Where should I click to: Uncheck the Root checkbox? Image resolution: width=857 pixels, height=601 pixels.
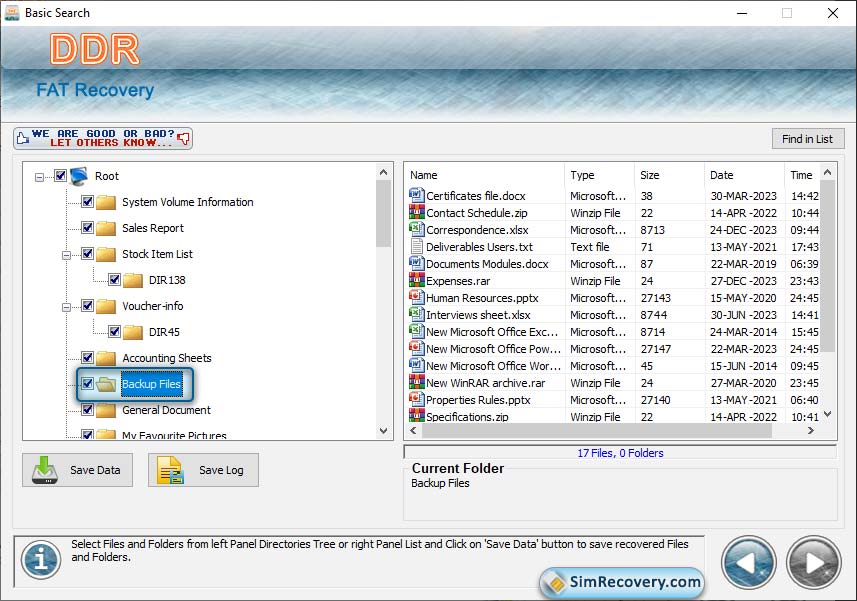pyautogui.click(x=60, y=175)
